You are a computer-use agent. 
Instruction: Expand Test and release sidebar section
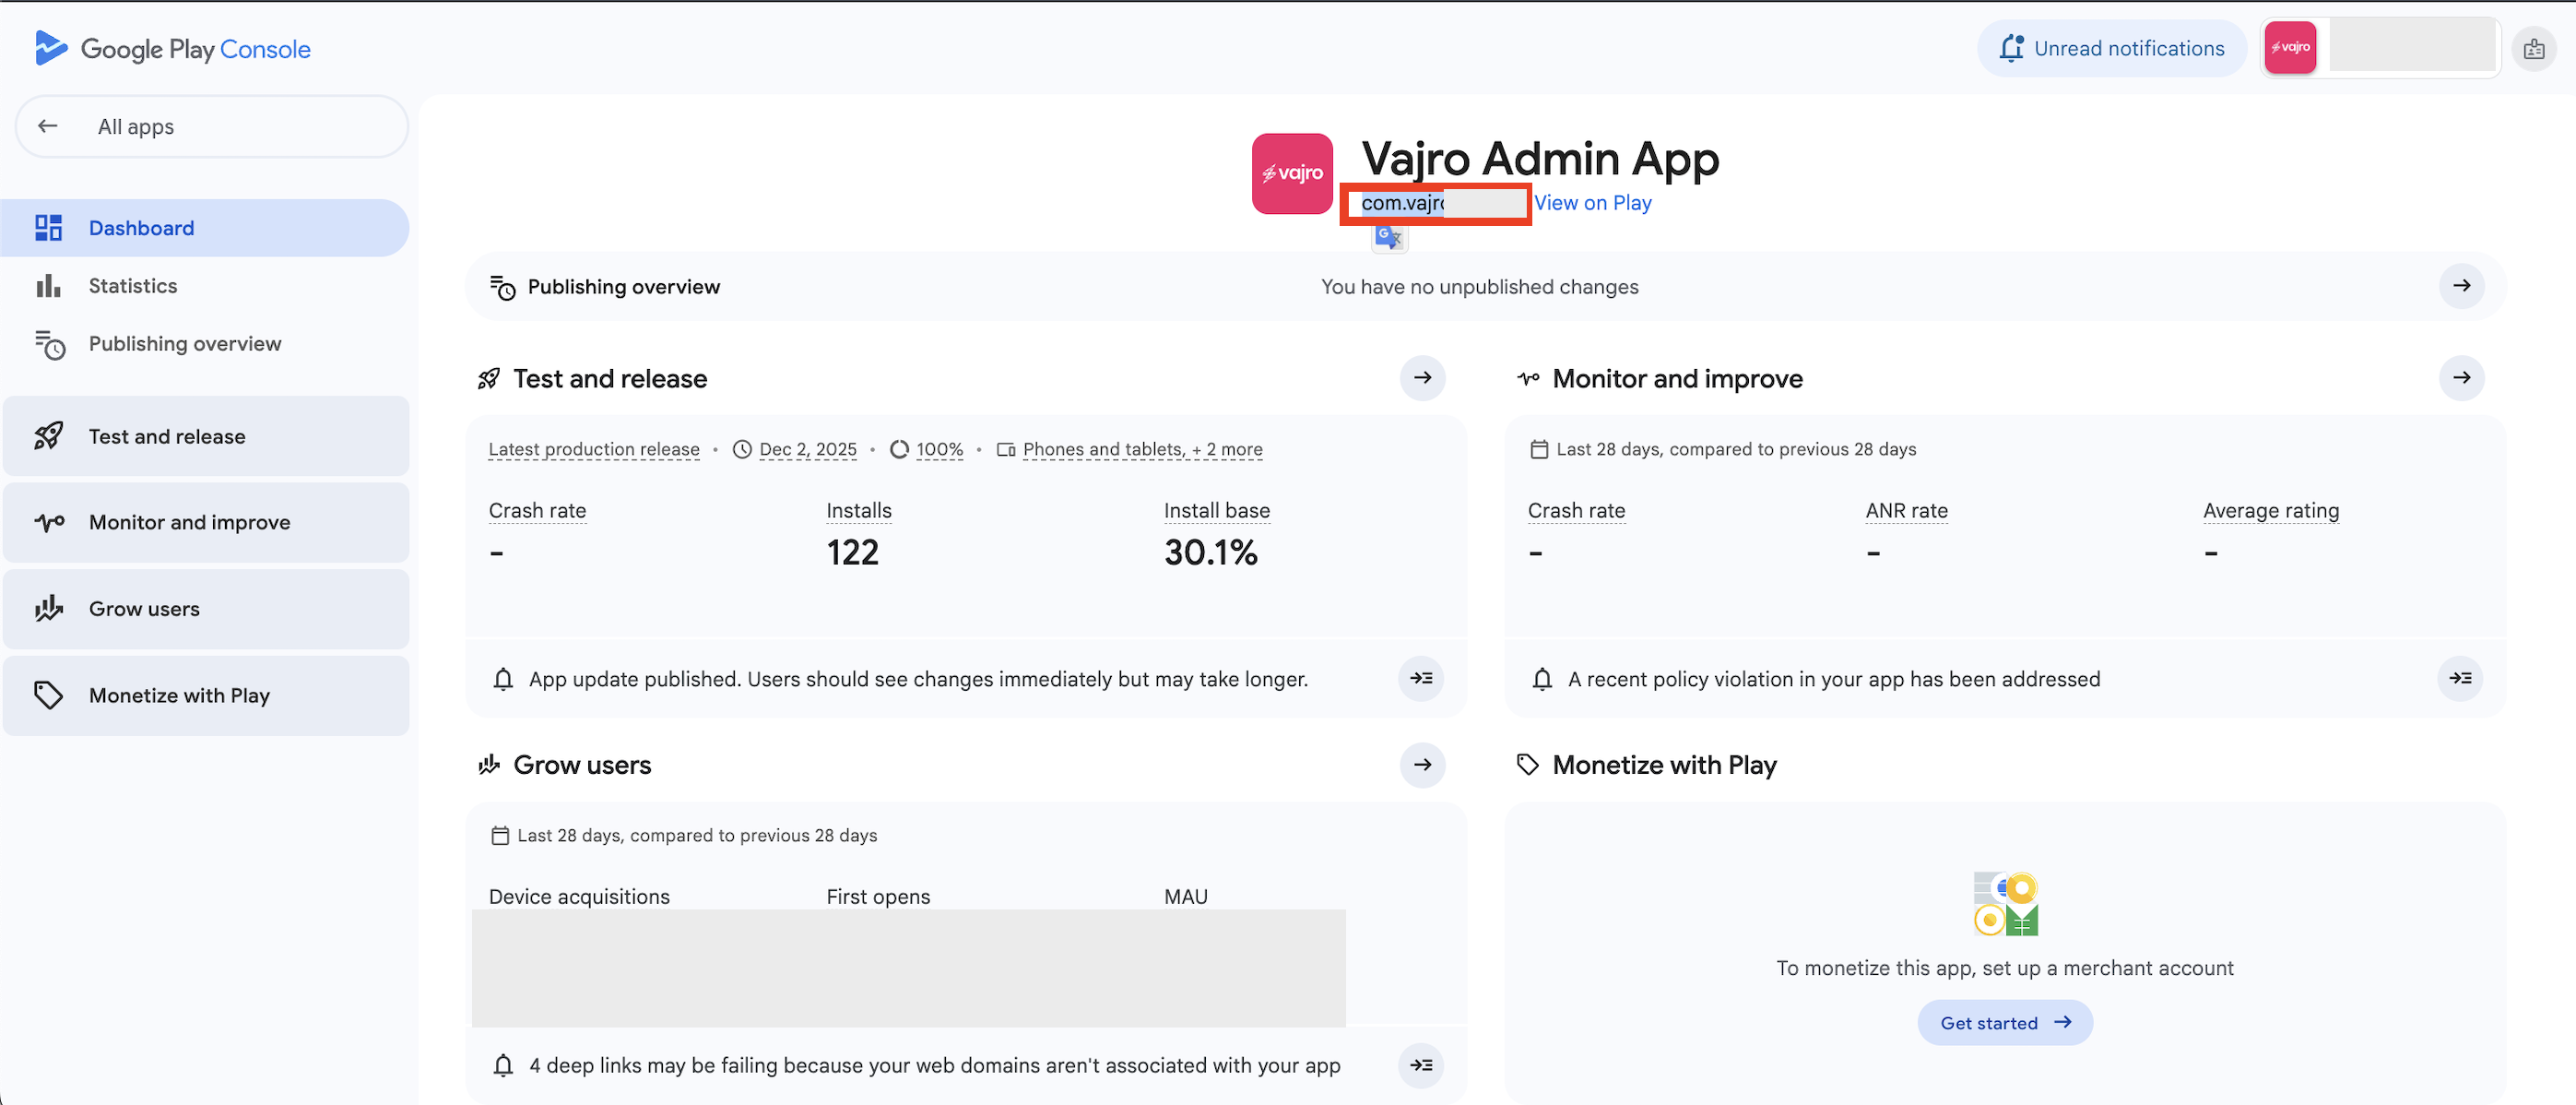(166, 437)
